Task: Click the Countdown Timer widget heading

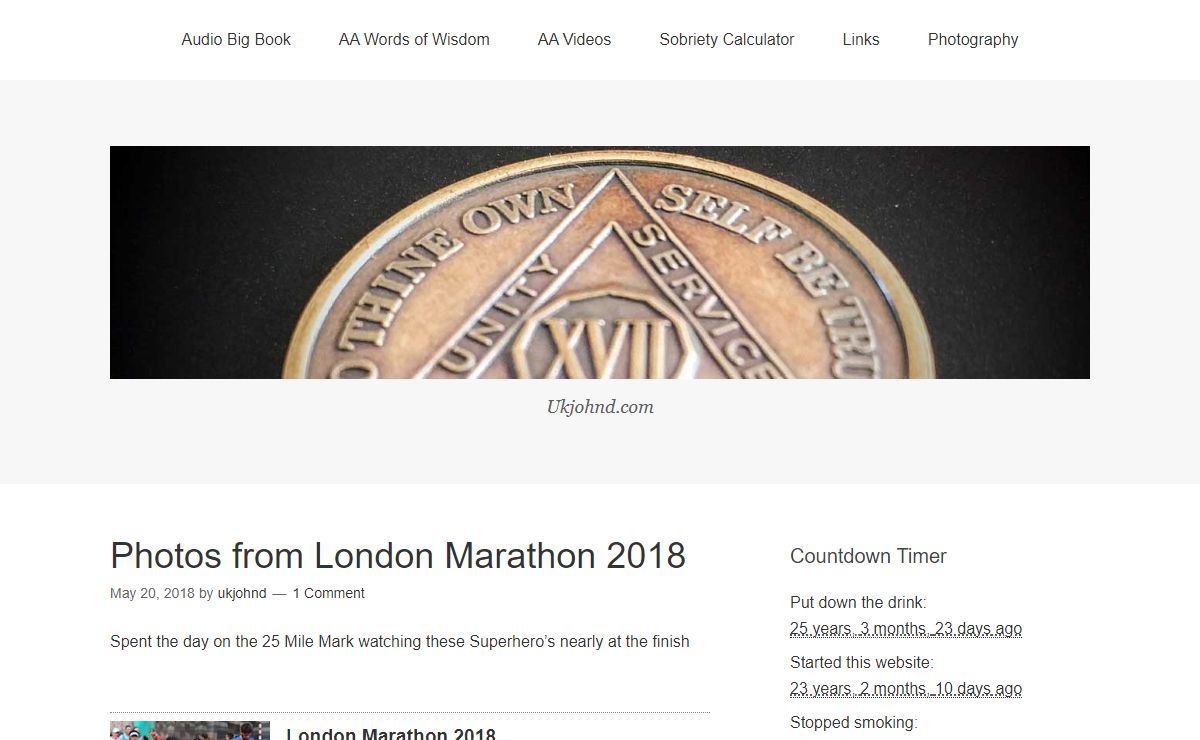Action: pyautogui.click(x=868, y=556)
